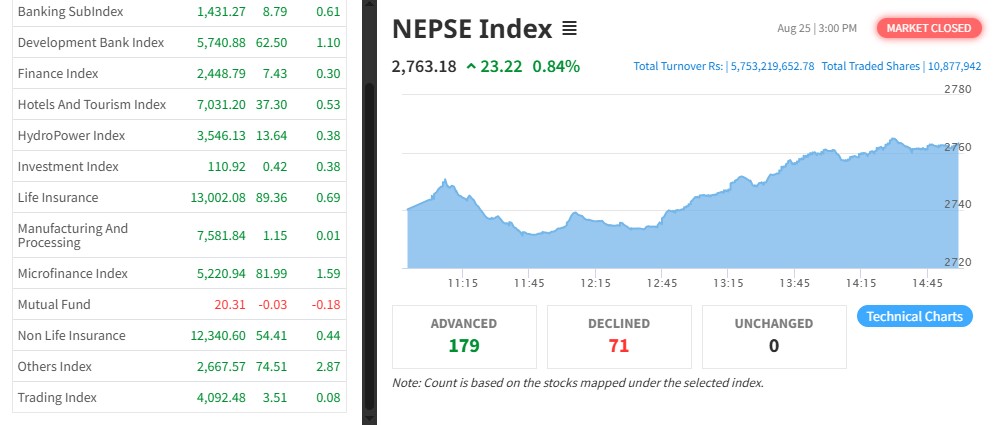Viewport: 994px width, 425px height.
Task: Select Investment Index row
Action: pos(68,167)
